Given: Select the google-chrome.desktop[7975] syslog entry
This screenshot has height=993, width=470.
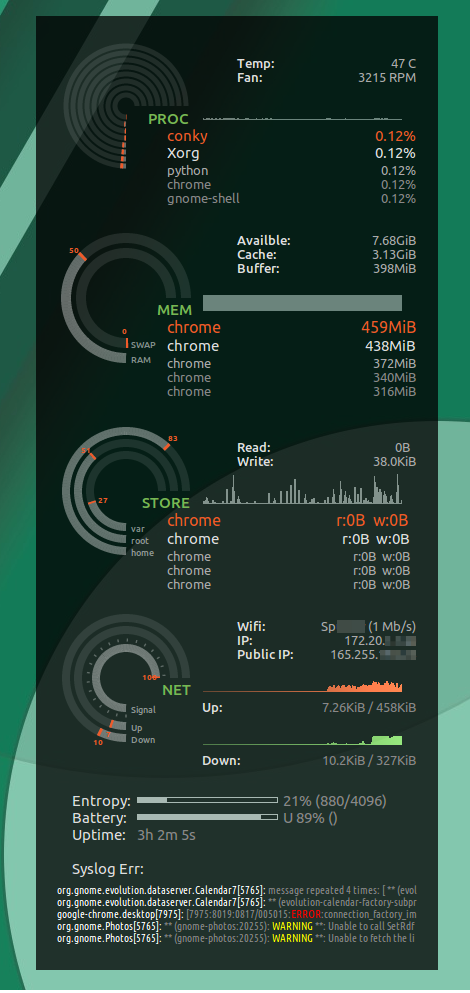Looking at the screenshot, I should click(x=237, y=914).
